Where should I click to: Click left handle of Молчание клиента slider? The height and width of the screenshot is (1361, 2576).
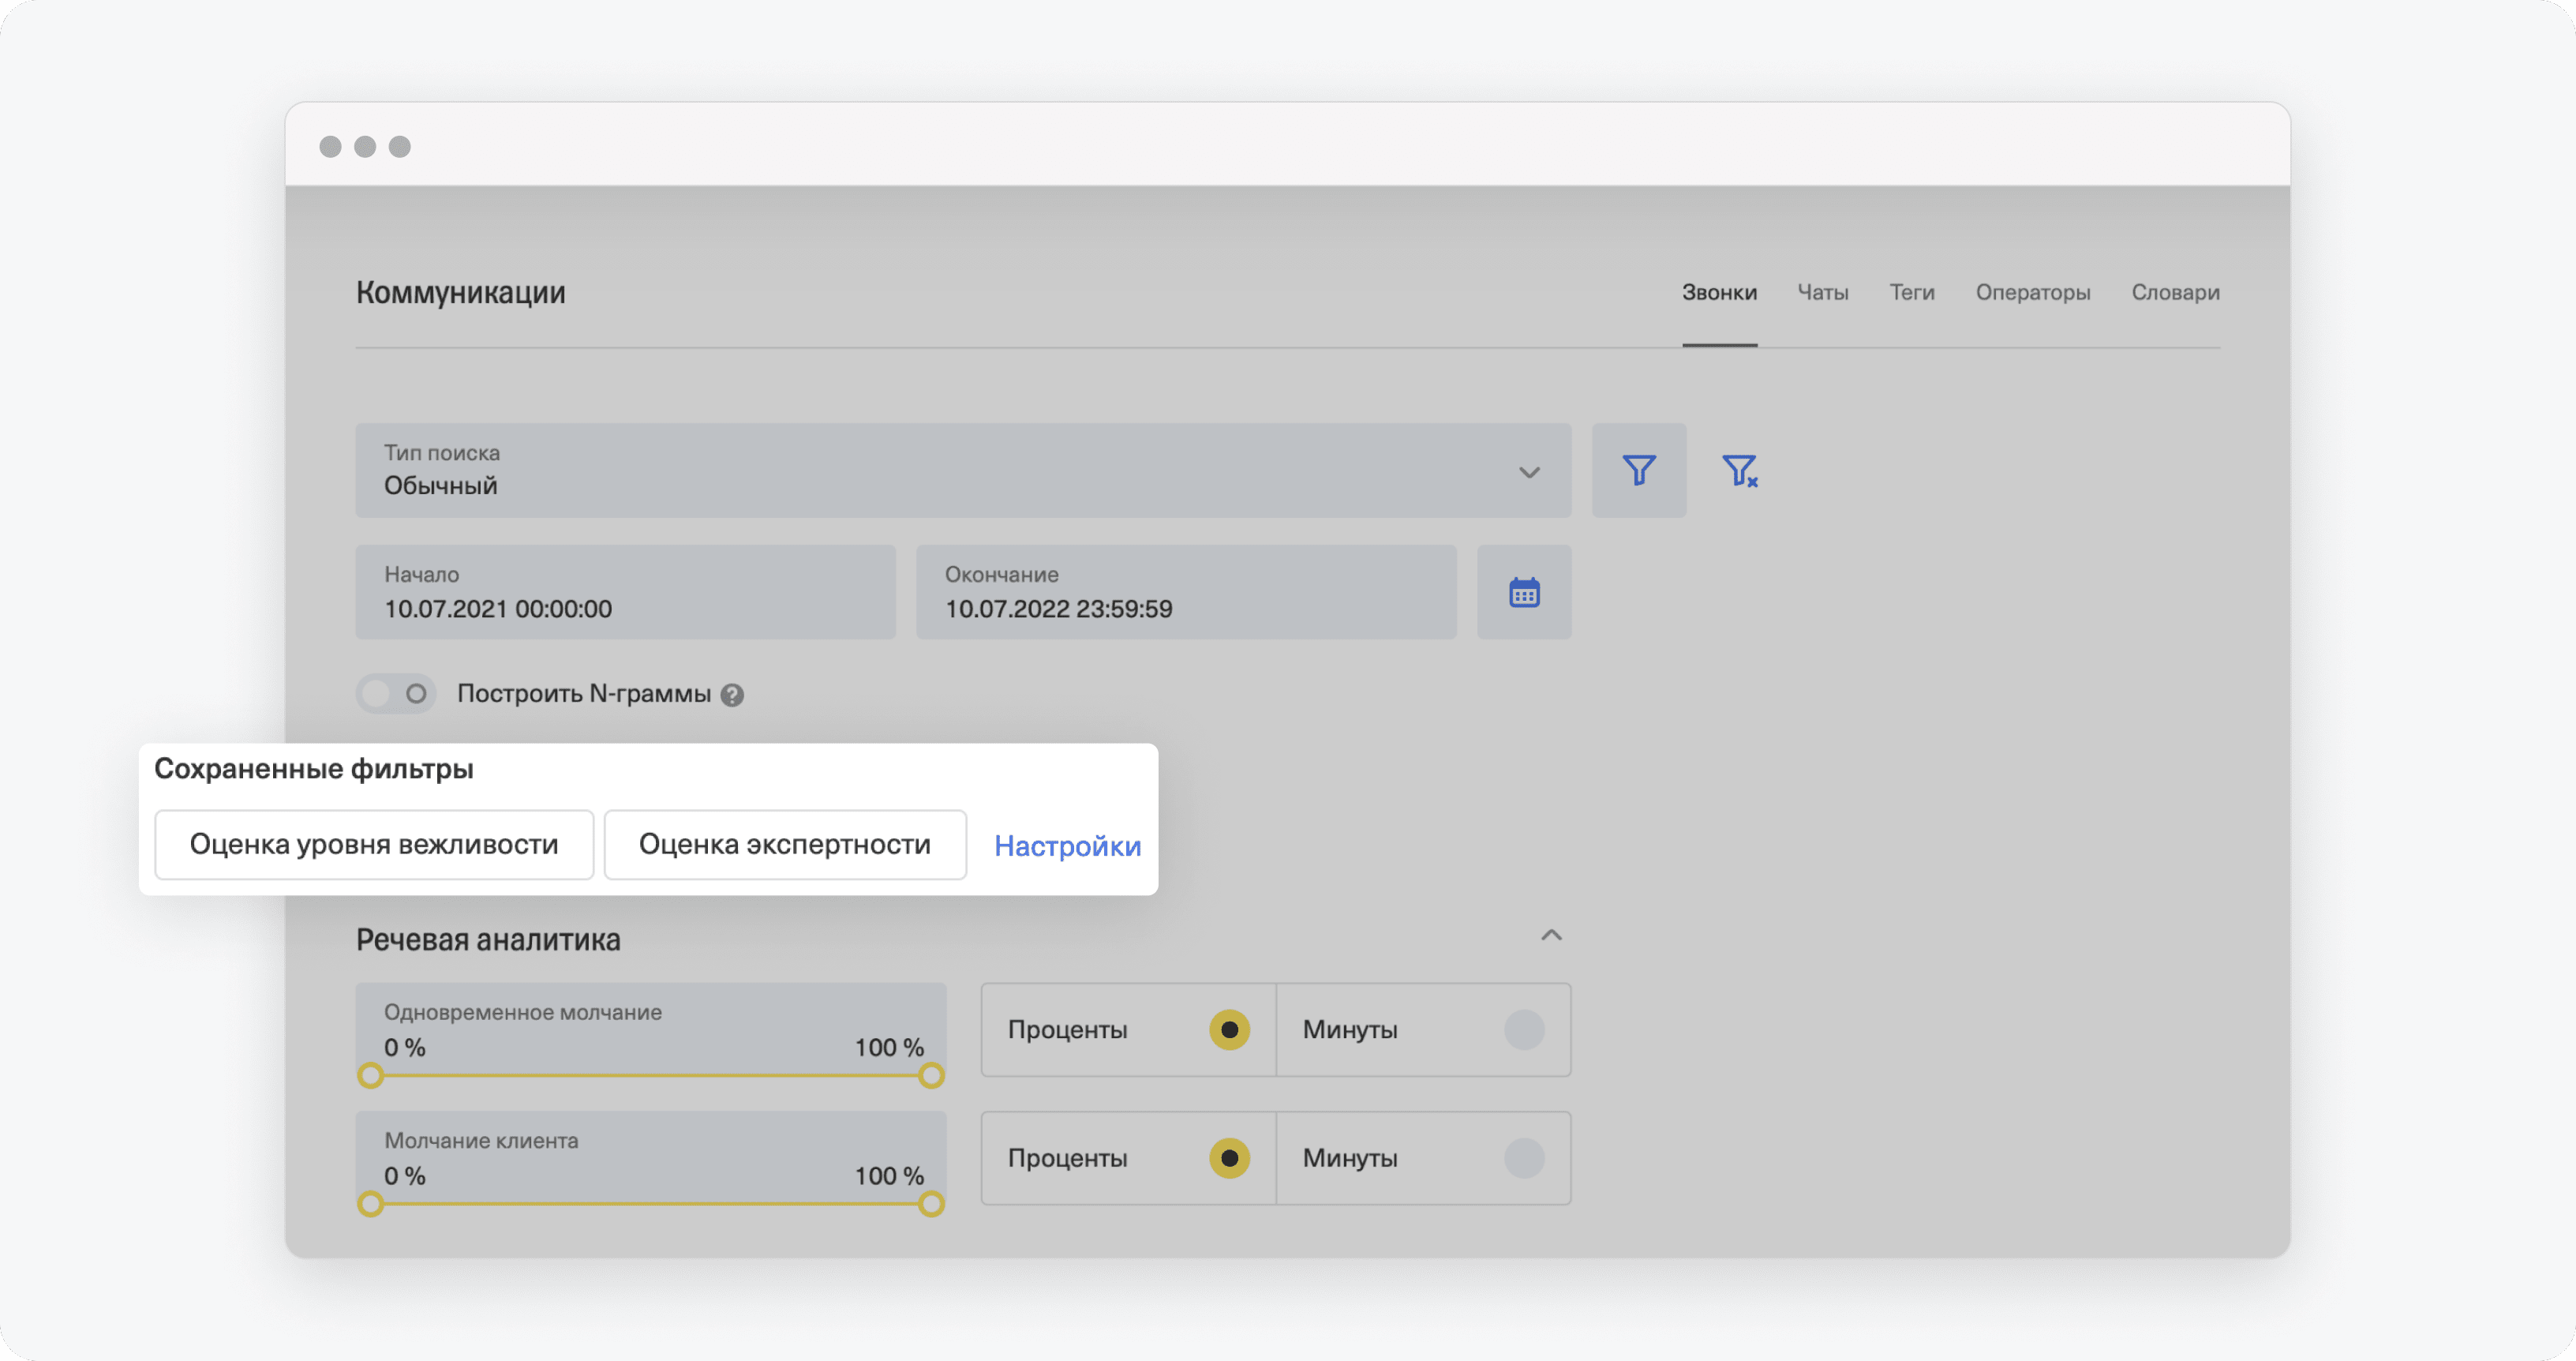tap(370, 1204)
